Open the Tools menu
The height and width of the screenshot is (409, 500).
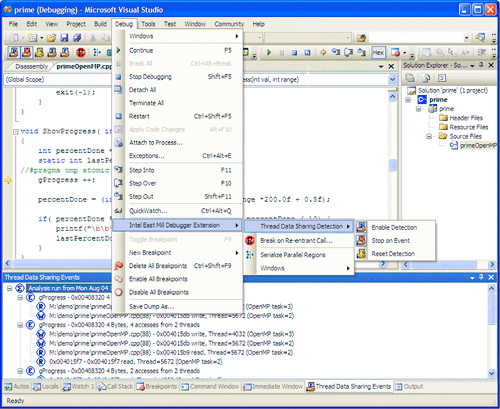[x=148, y=24]
